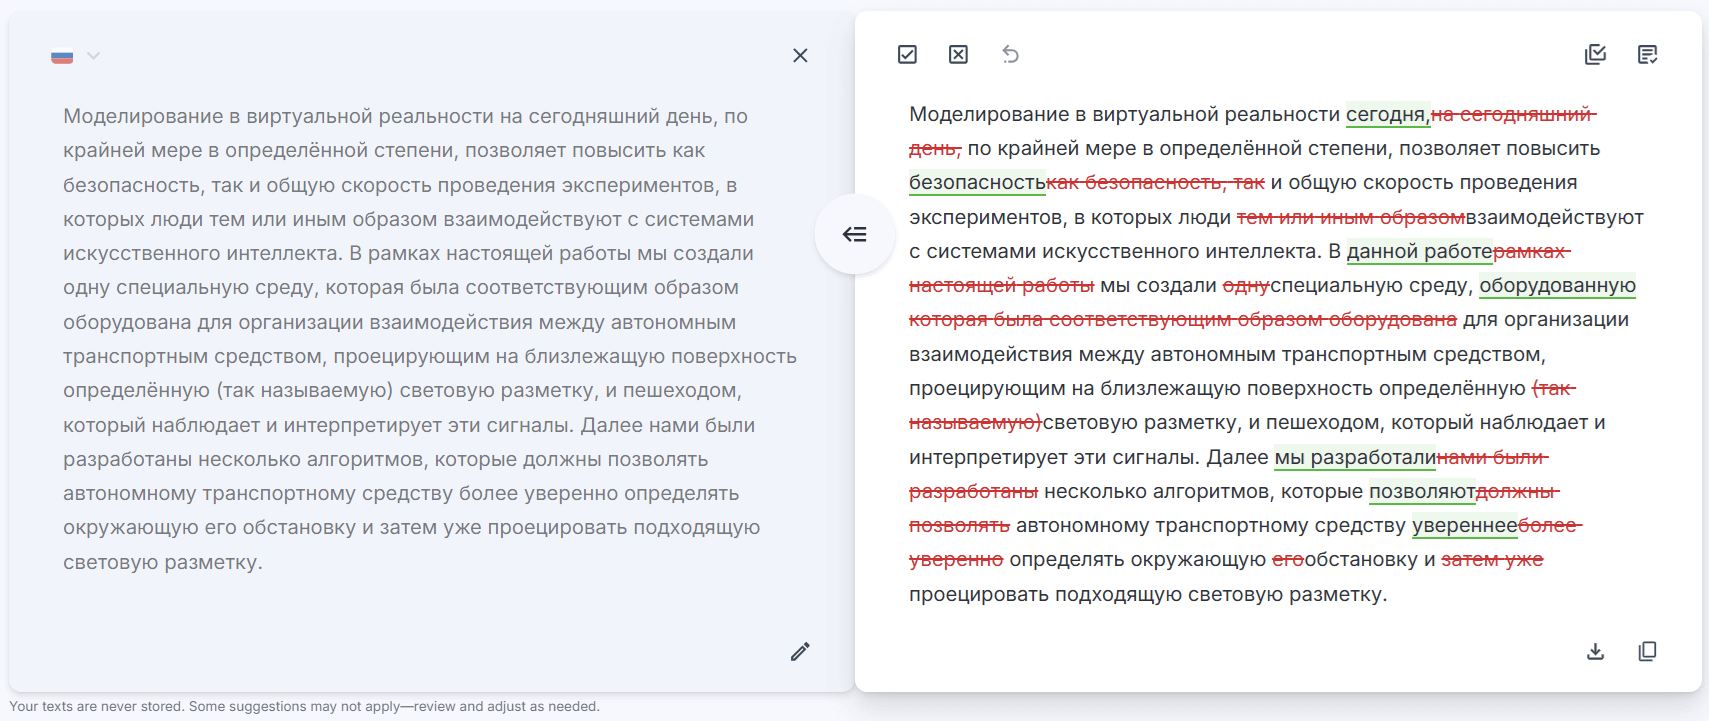Reject all changes with X box icon
The width and height of the screenshot is (1709, 721).
click(x=958, y=55)
